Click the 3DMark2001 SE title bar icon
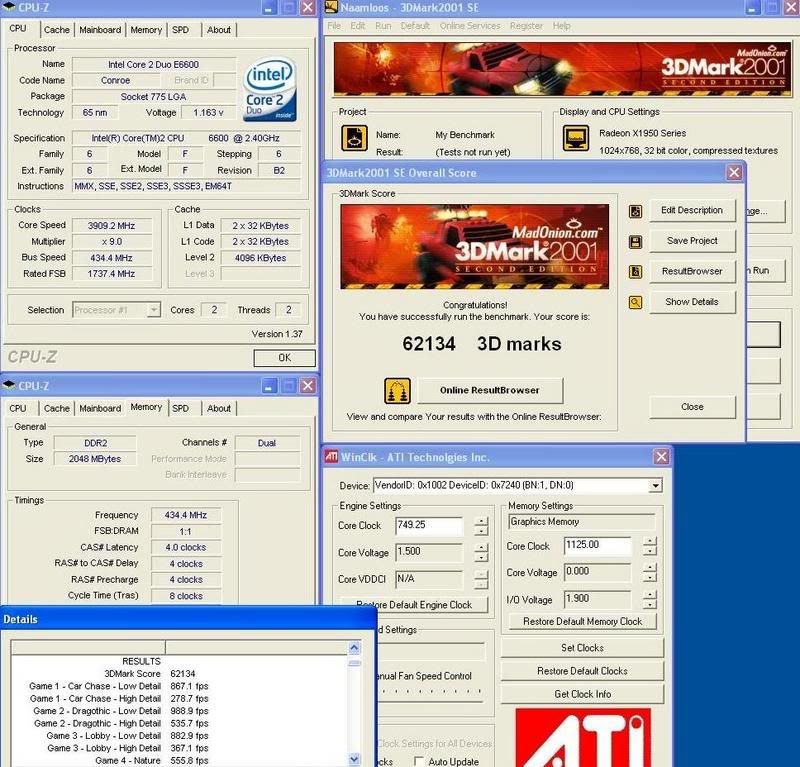 click(x=332, y=7)
